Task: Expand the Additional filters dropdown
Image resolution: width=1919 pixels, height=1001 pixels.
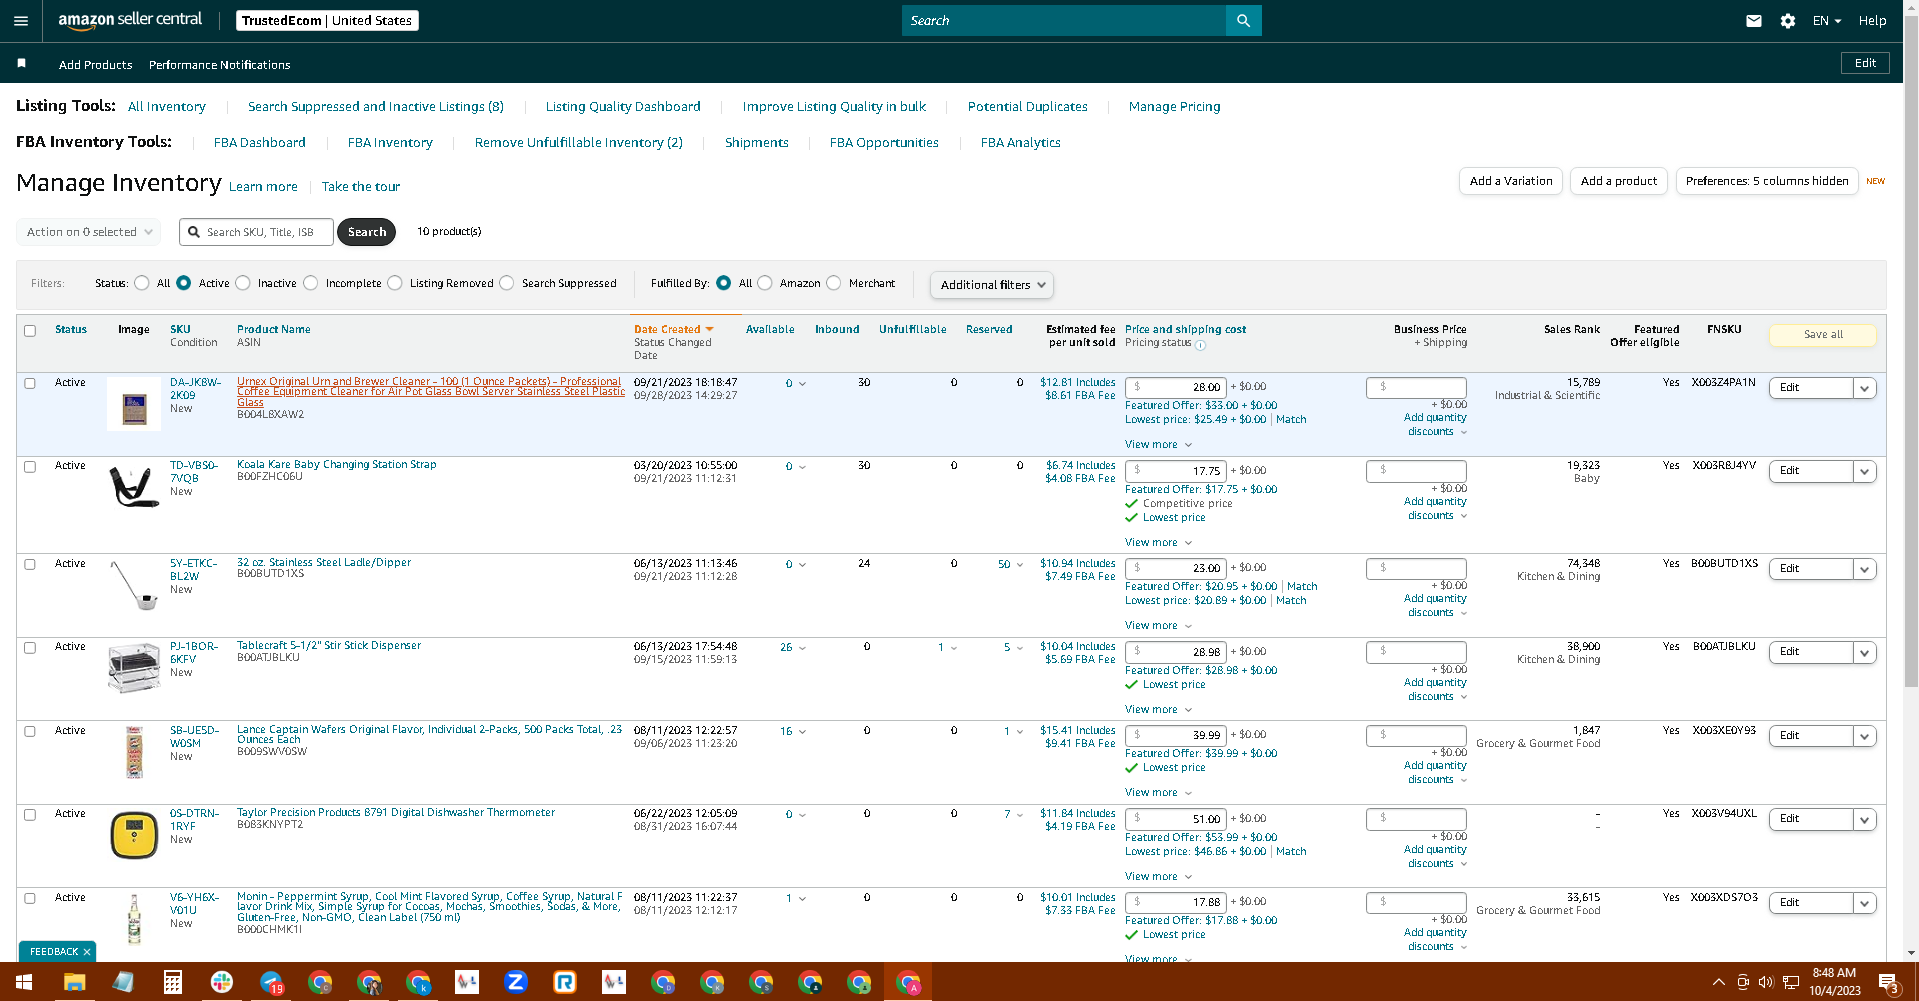Action: [992, 285]
